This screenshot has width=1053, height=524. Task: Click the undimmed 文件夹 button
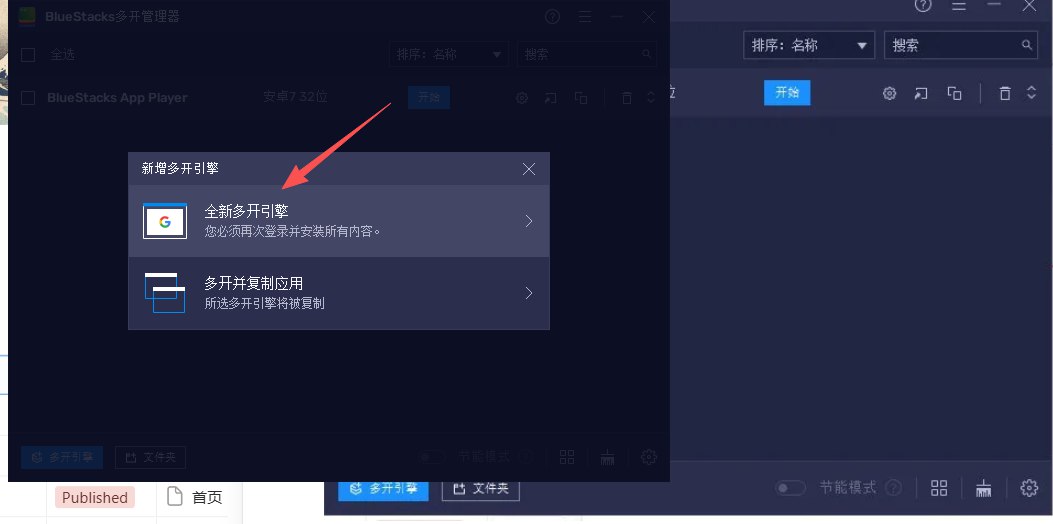(480, 489)
